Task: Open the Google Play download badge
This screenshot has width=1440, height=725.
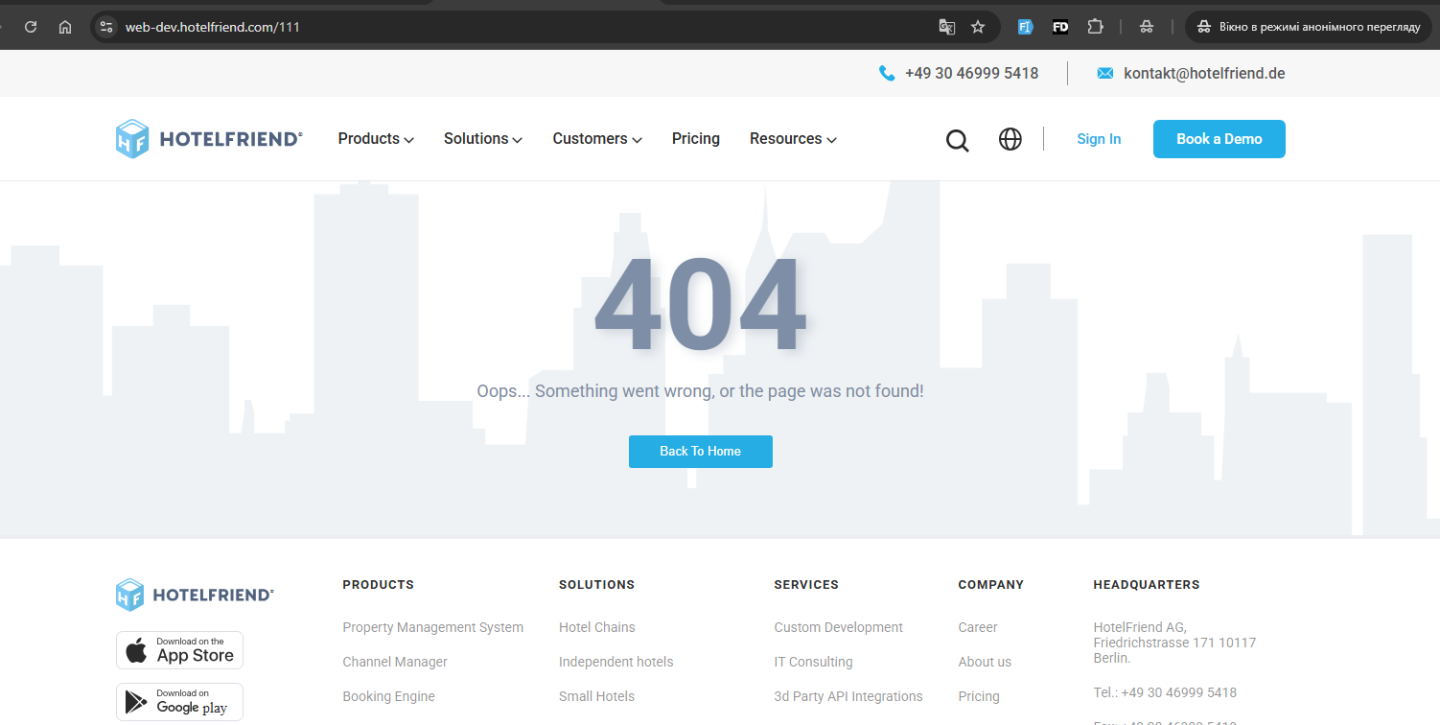Action: click(179, 702)
